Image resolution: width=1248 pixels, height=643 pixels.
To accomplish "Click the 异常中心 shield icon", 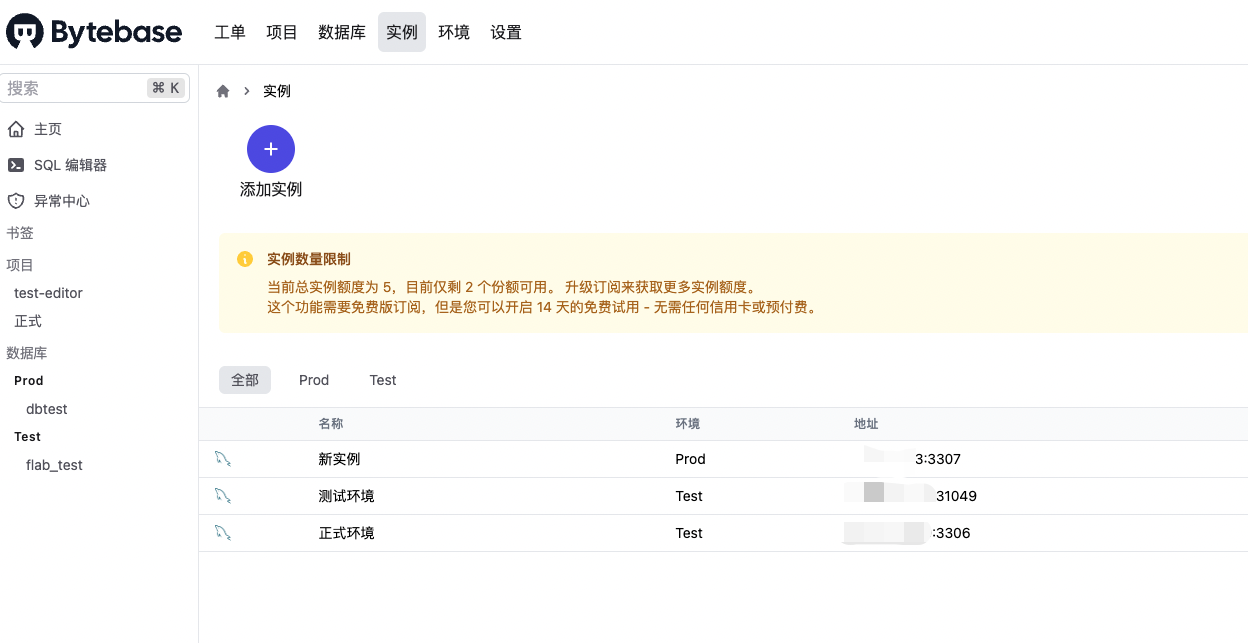I will click(x=16, y=201).
